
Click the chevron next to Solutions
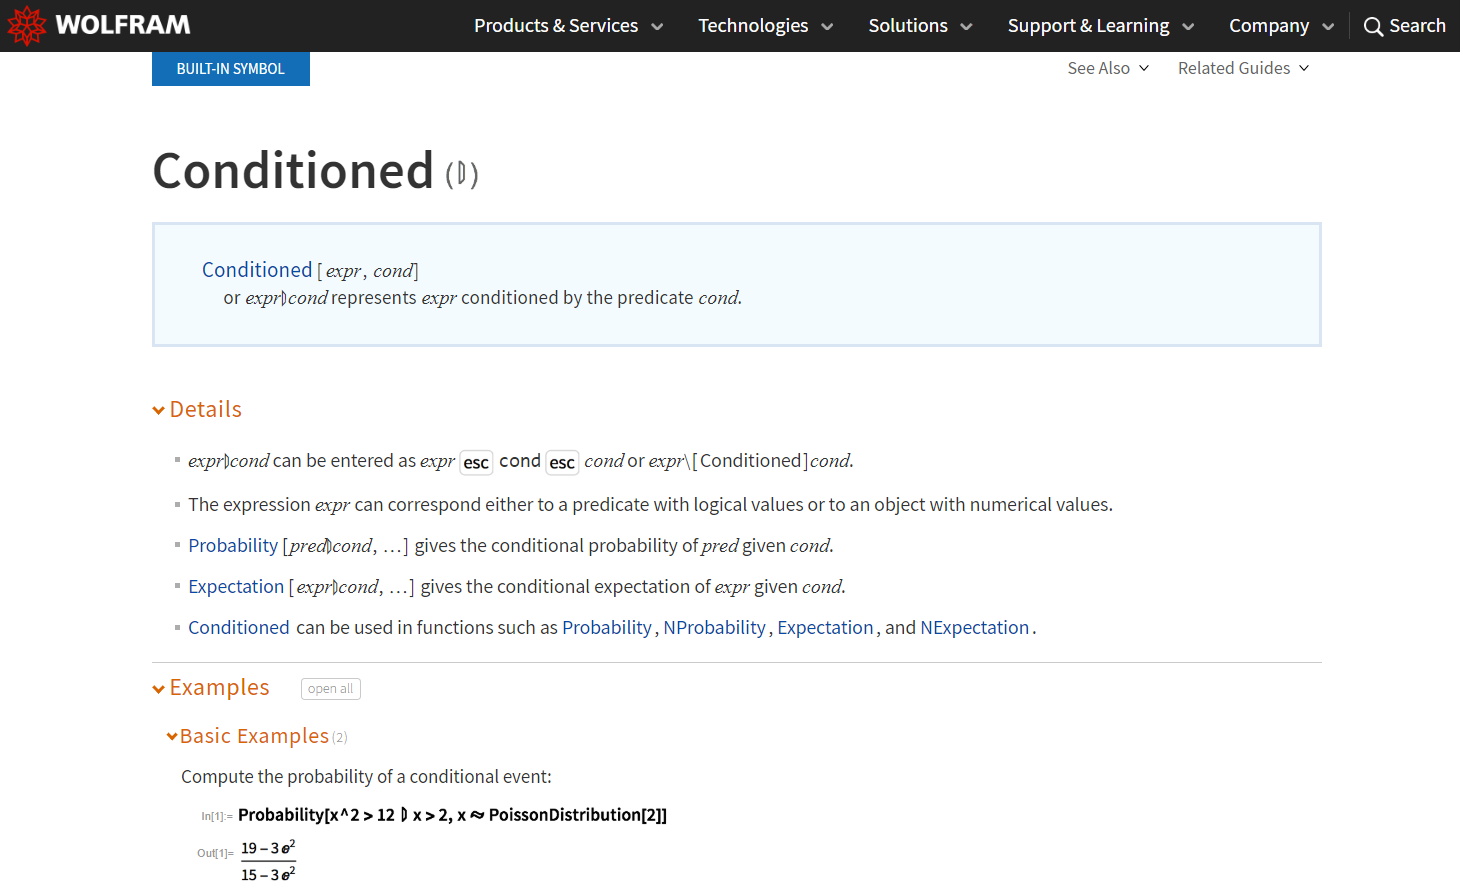[x=966, y=27]
